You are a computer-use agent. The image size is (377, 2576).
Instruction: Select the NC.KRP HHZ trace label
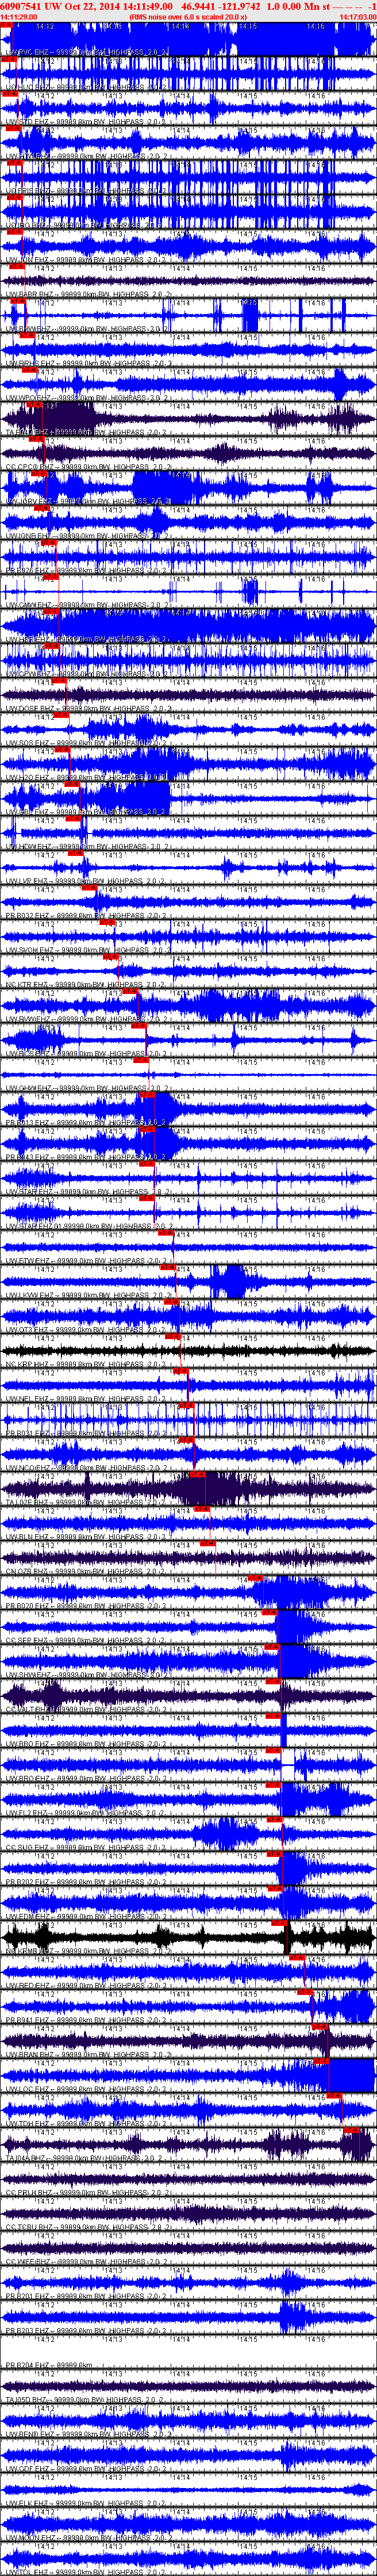[88, 1362]
